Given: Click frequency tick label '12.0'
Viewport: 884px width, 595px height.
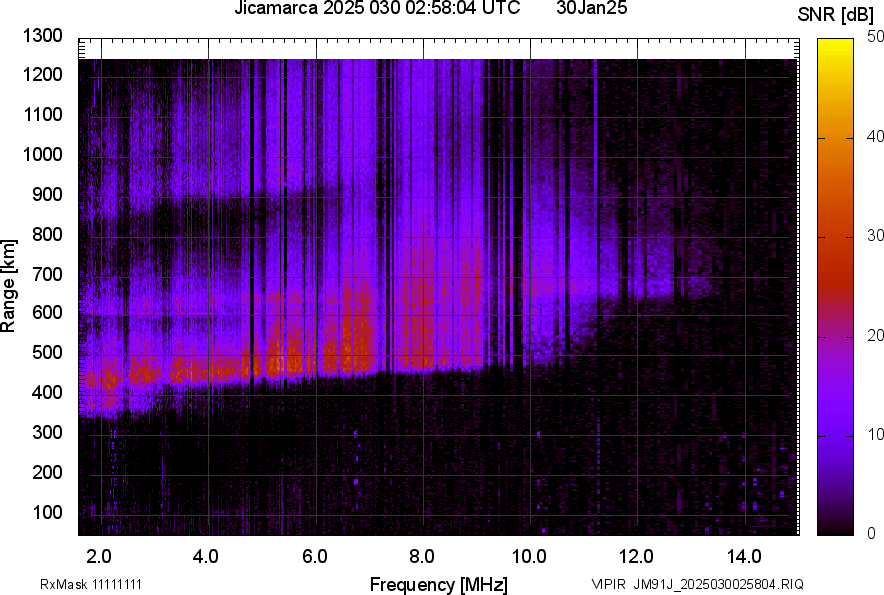Looking at the screenshot, I should pyautogui.click(x=636, y=557).
